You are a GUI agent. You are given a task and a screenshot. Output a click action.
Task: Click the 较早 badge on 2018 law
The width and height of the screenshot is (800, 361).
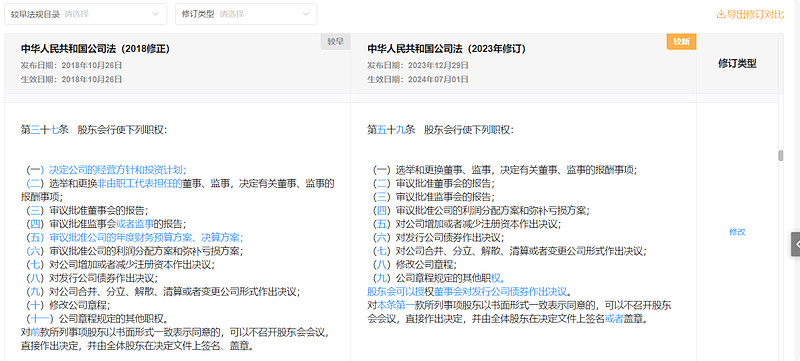click(x=335, y=41)
